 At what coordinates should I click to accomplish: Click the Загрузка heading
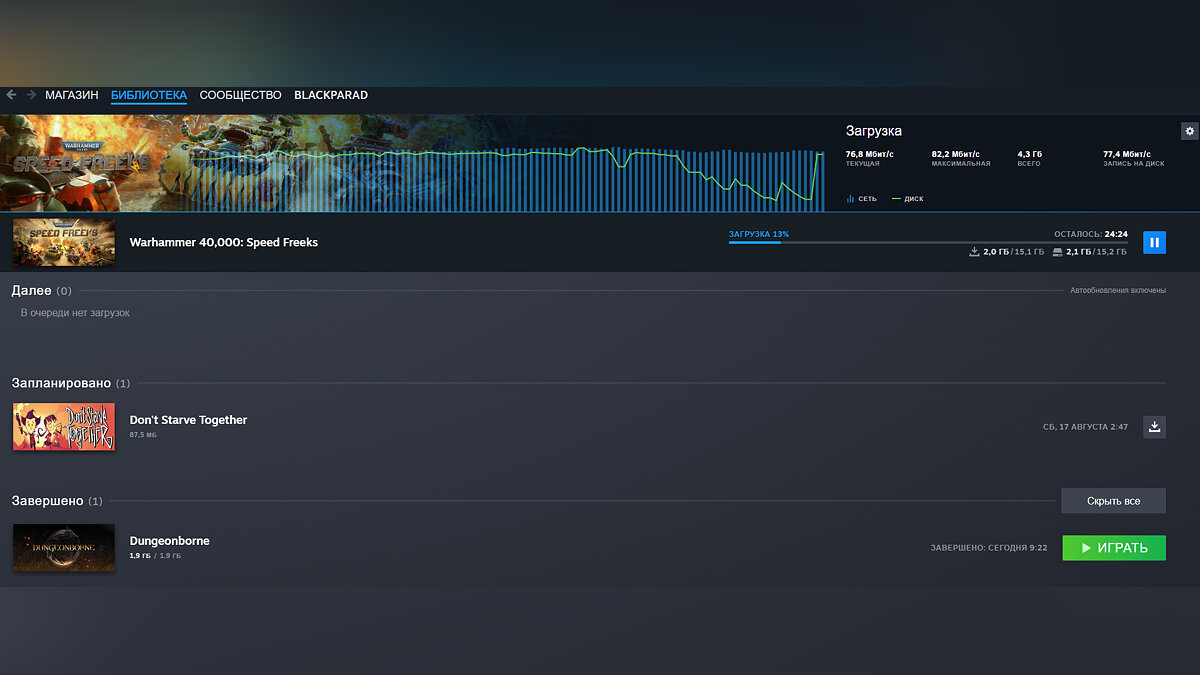(874, 131)
